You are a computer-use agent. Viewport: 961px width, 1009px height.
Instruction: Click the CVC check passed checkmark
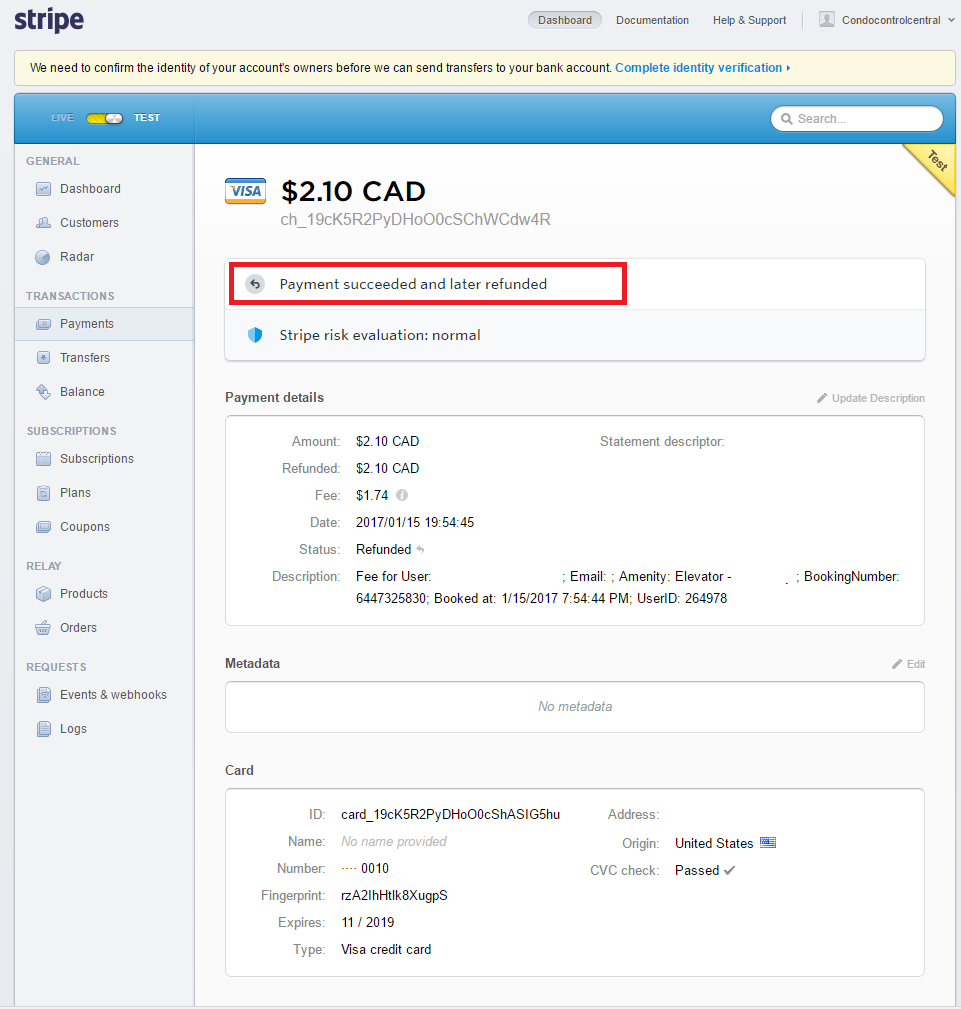point(729,870)
